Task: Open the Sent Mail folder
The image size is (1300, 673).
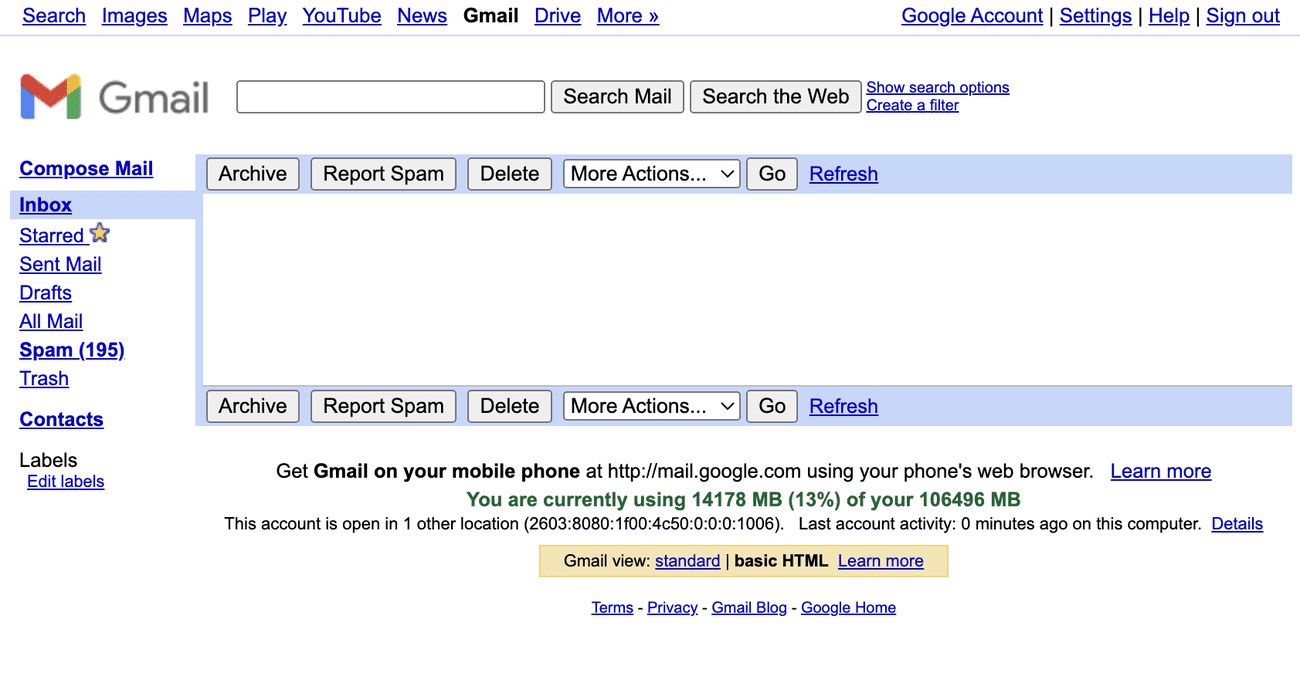Action: coord(60,264)
